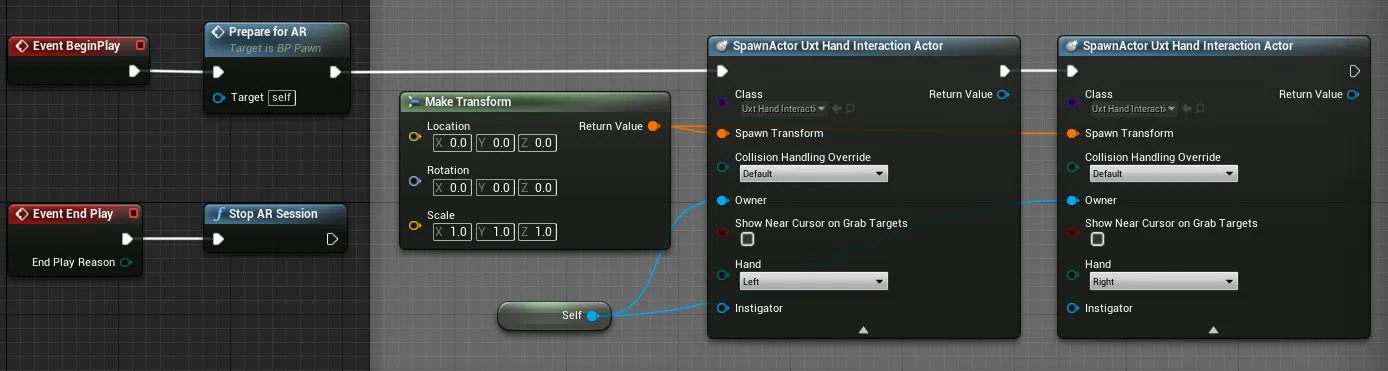Select the Event BeginPlay node title
The image size is (1388, 371).
76,46
